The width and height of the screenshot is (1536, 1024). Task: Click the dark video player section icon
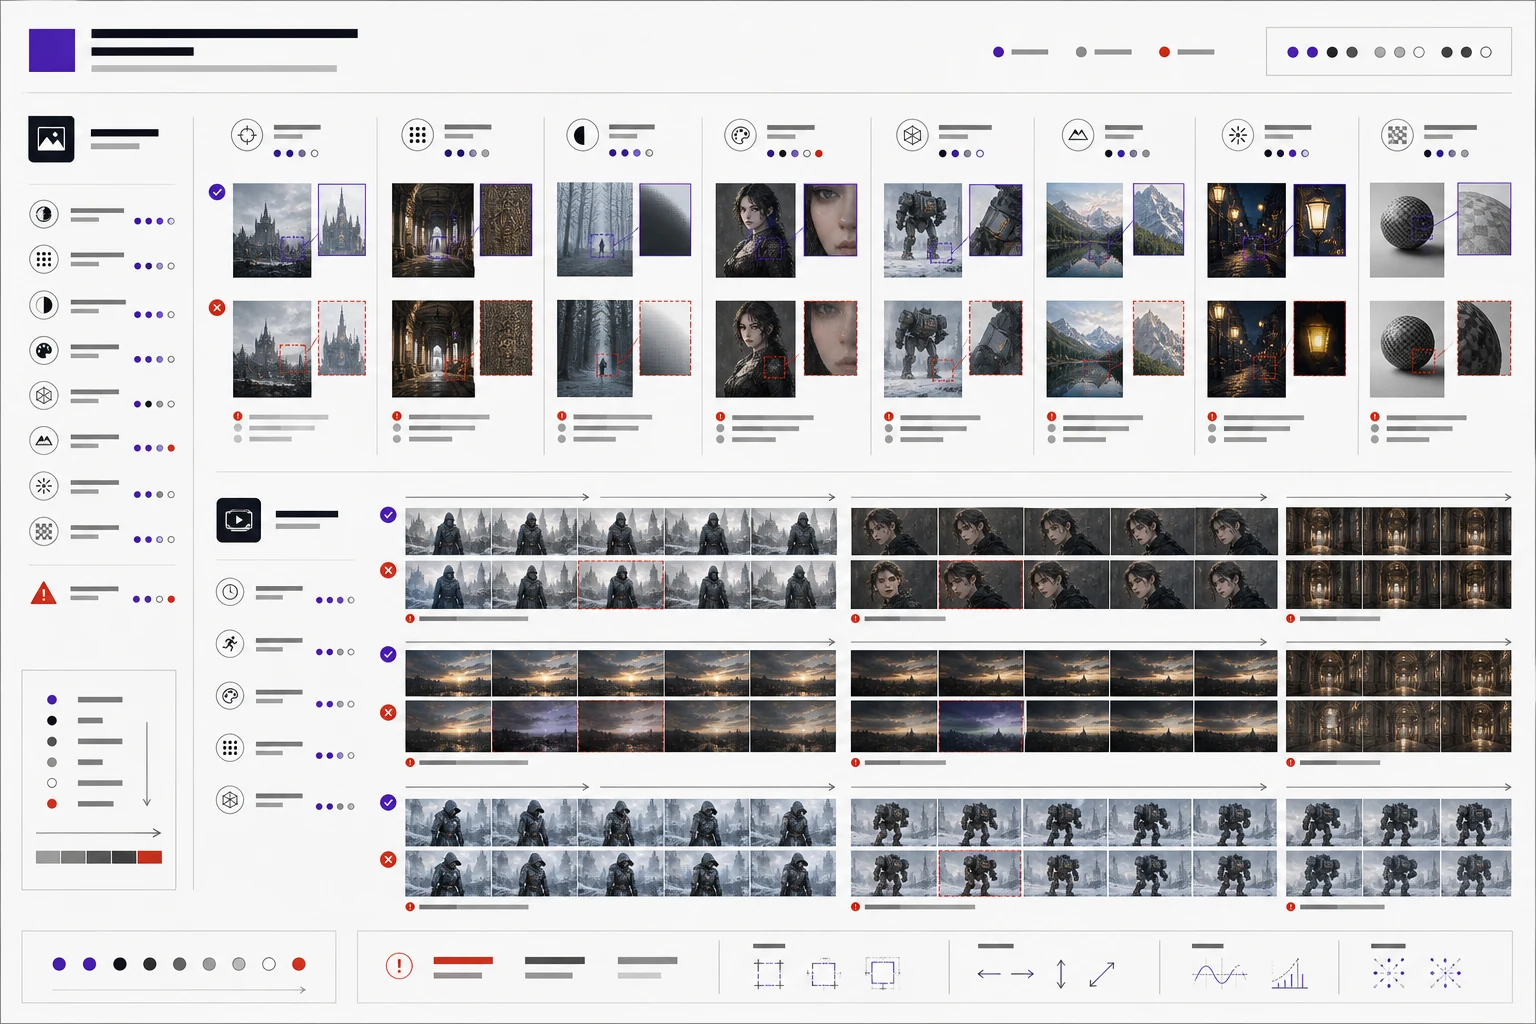239,520
